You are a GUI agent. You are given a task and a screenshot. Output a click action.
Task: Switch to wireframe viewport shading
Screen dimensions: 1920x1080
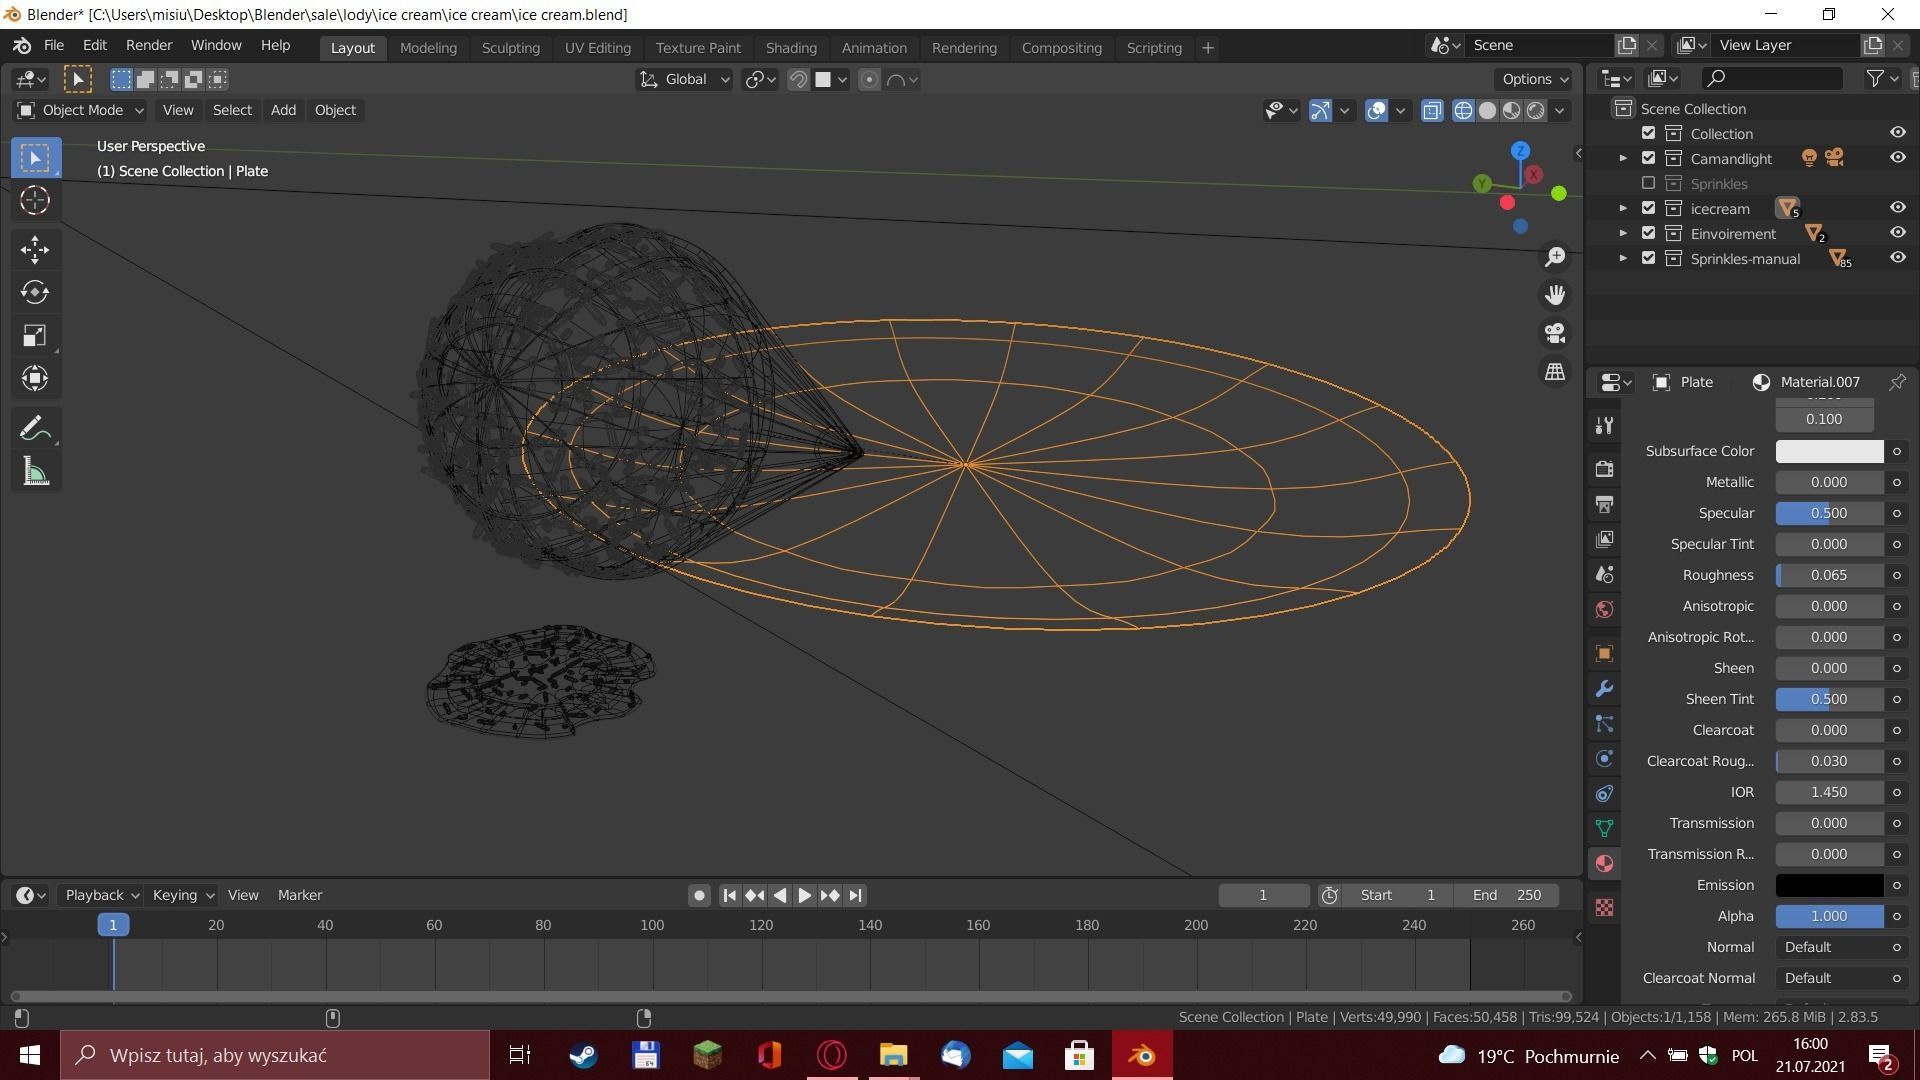tap(1463, 111)
